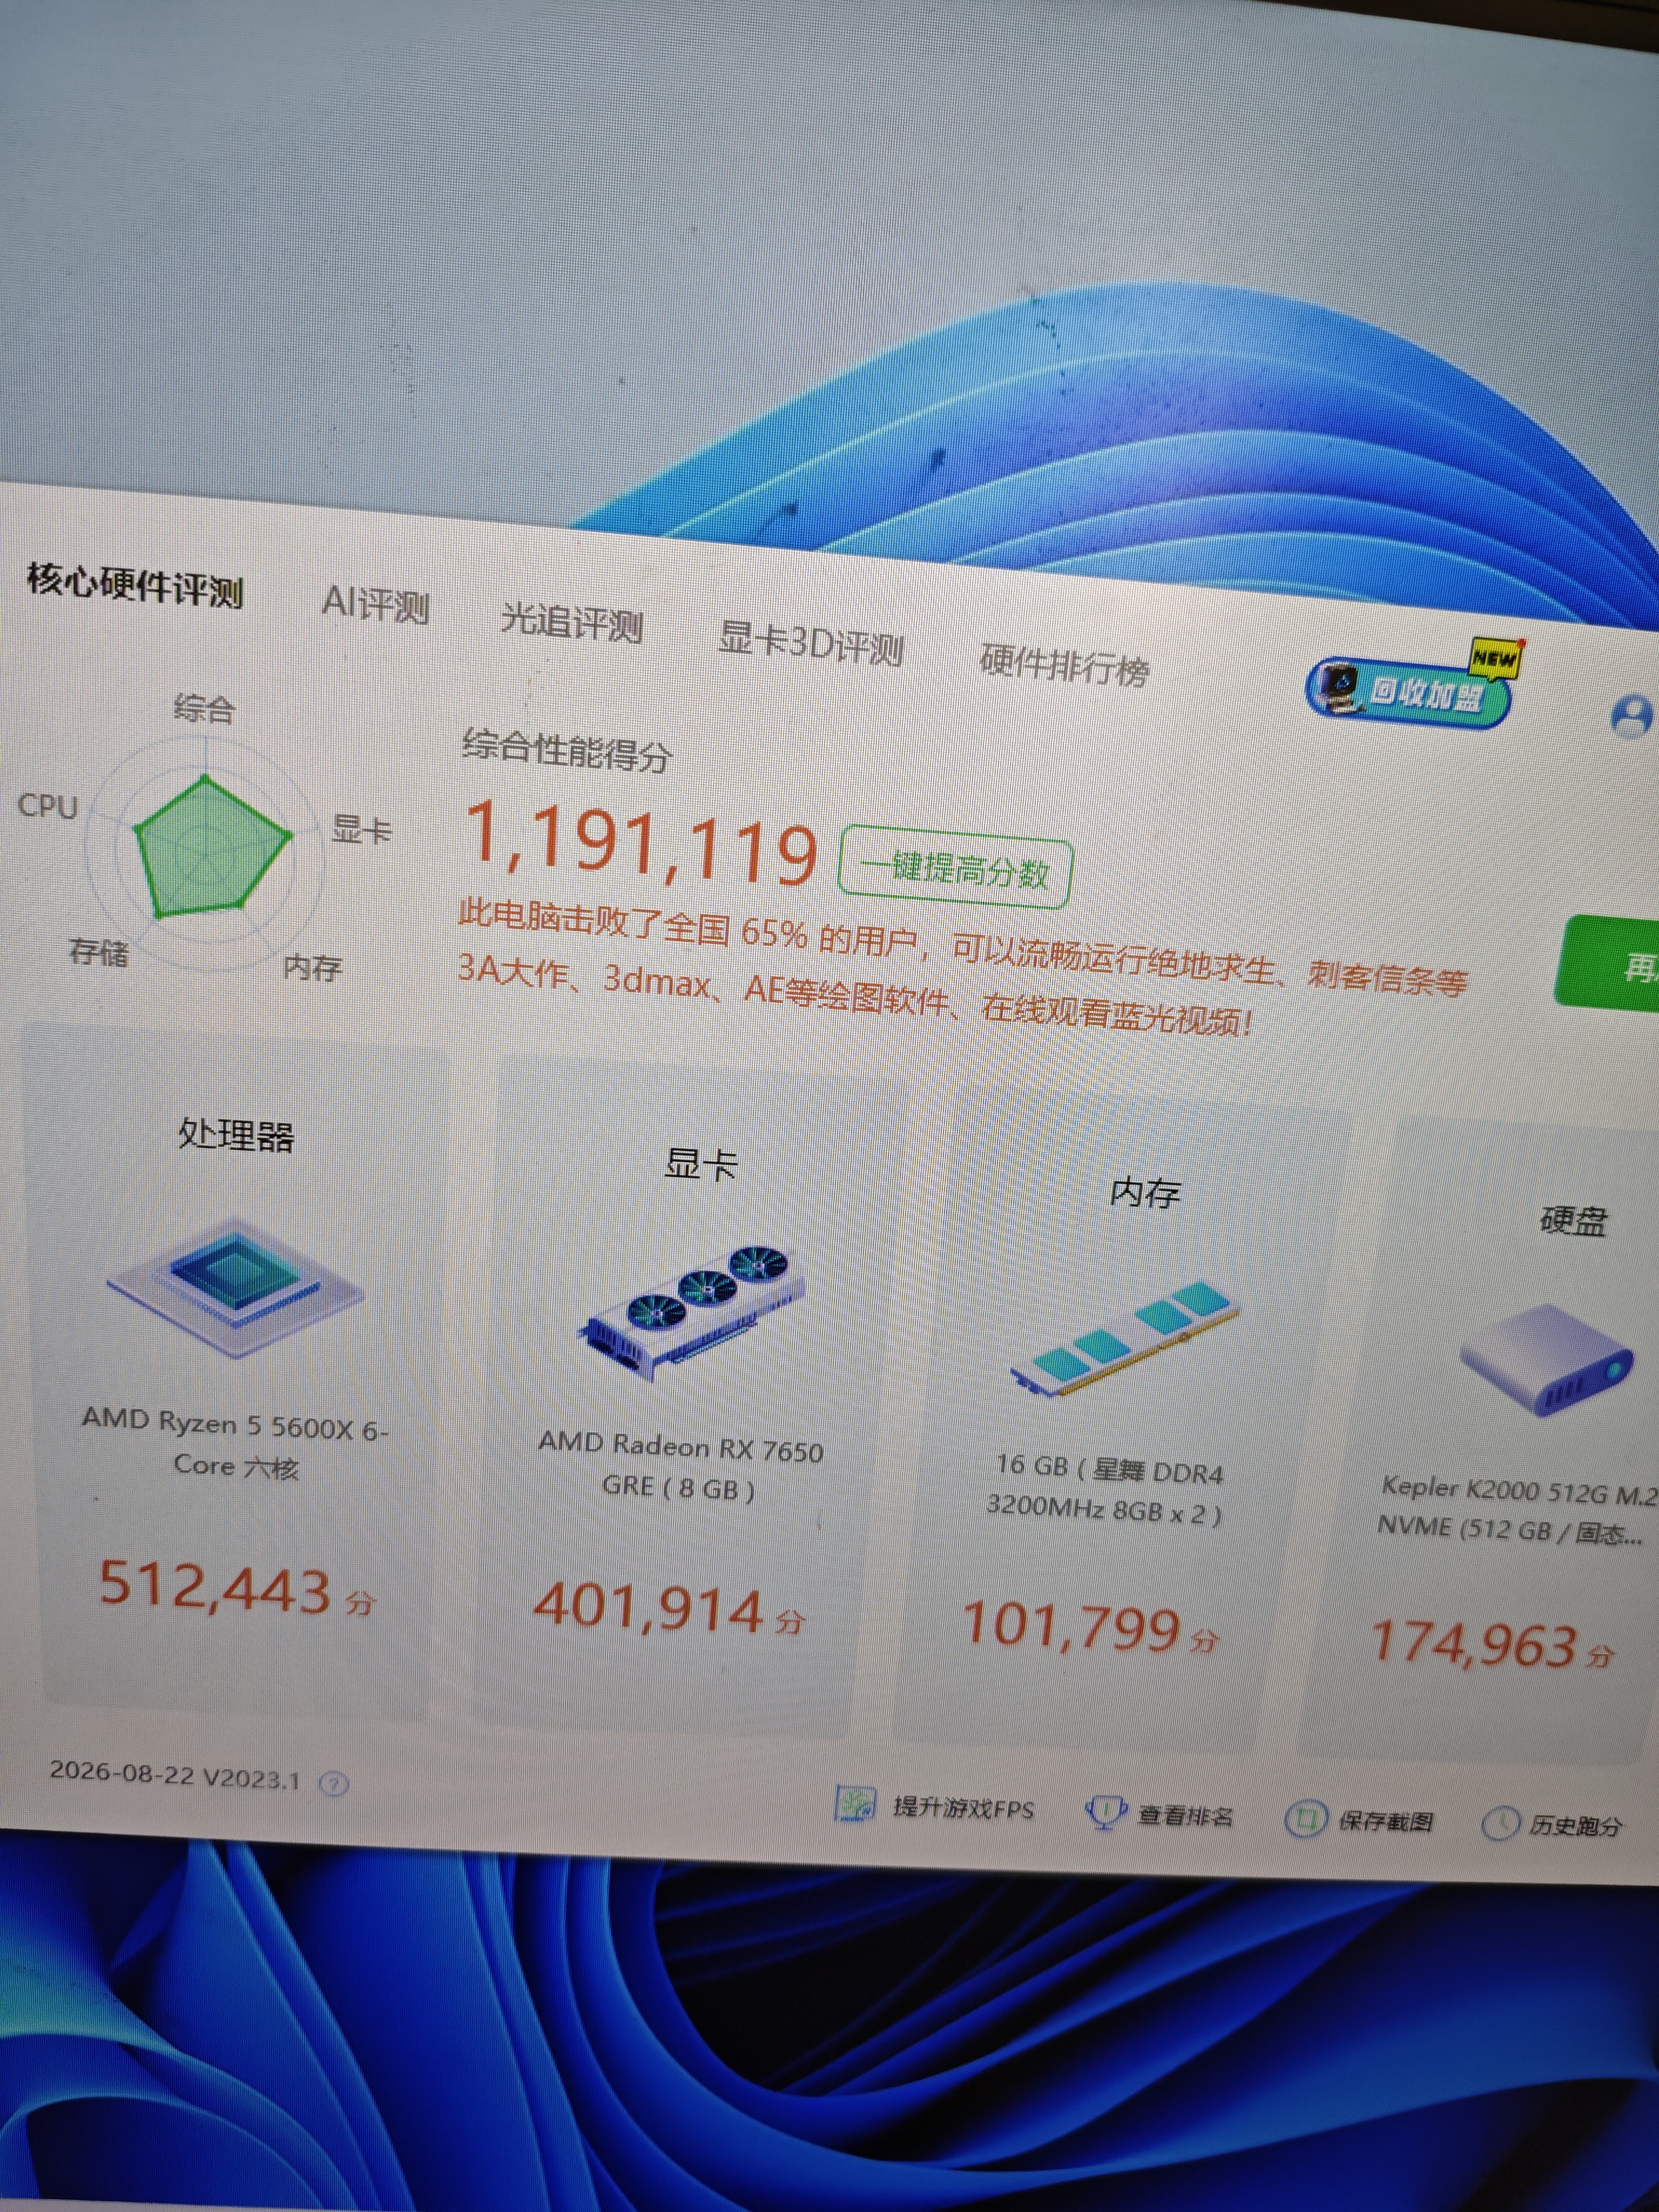
Task: Click the hard disk drive icon
Action: (x=1547, y=1361)
